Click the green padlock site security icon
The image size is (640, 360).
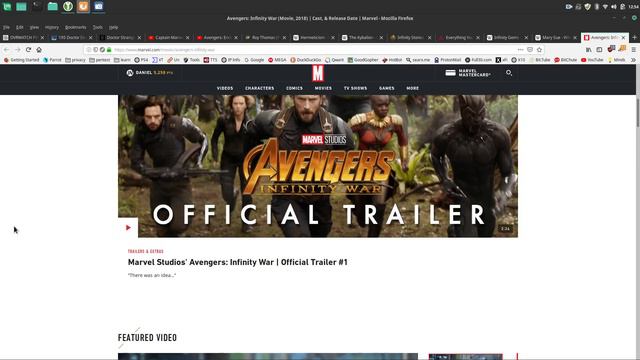[x=109, y=49]
